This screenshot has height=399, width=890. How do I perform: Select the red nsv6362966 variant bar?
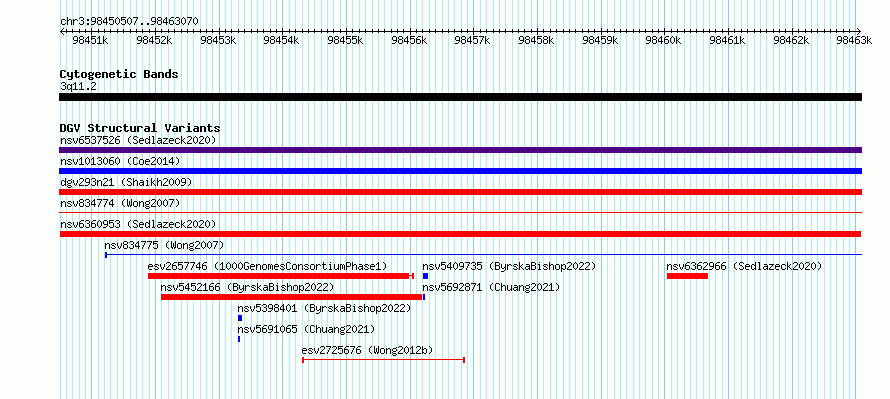click(687, 276)
